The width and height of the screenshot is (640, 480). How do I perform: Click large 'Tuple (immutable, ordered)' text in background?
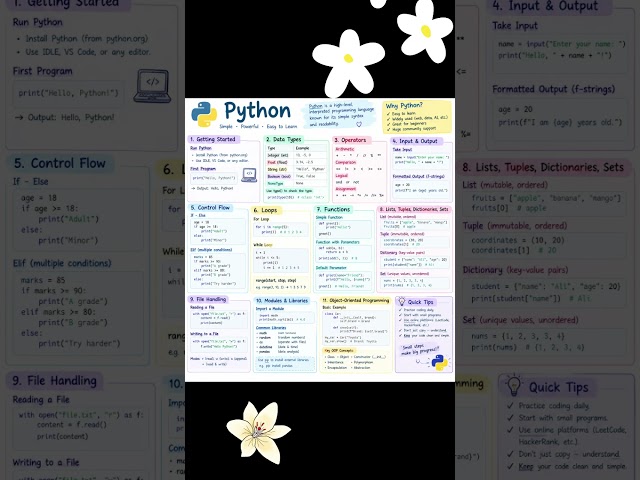click(x=515, y=226)
